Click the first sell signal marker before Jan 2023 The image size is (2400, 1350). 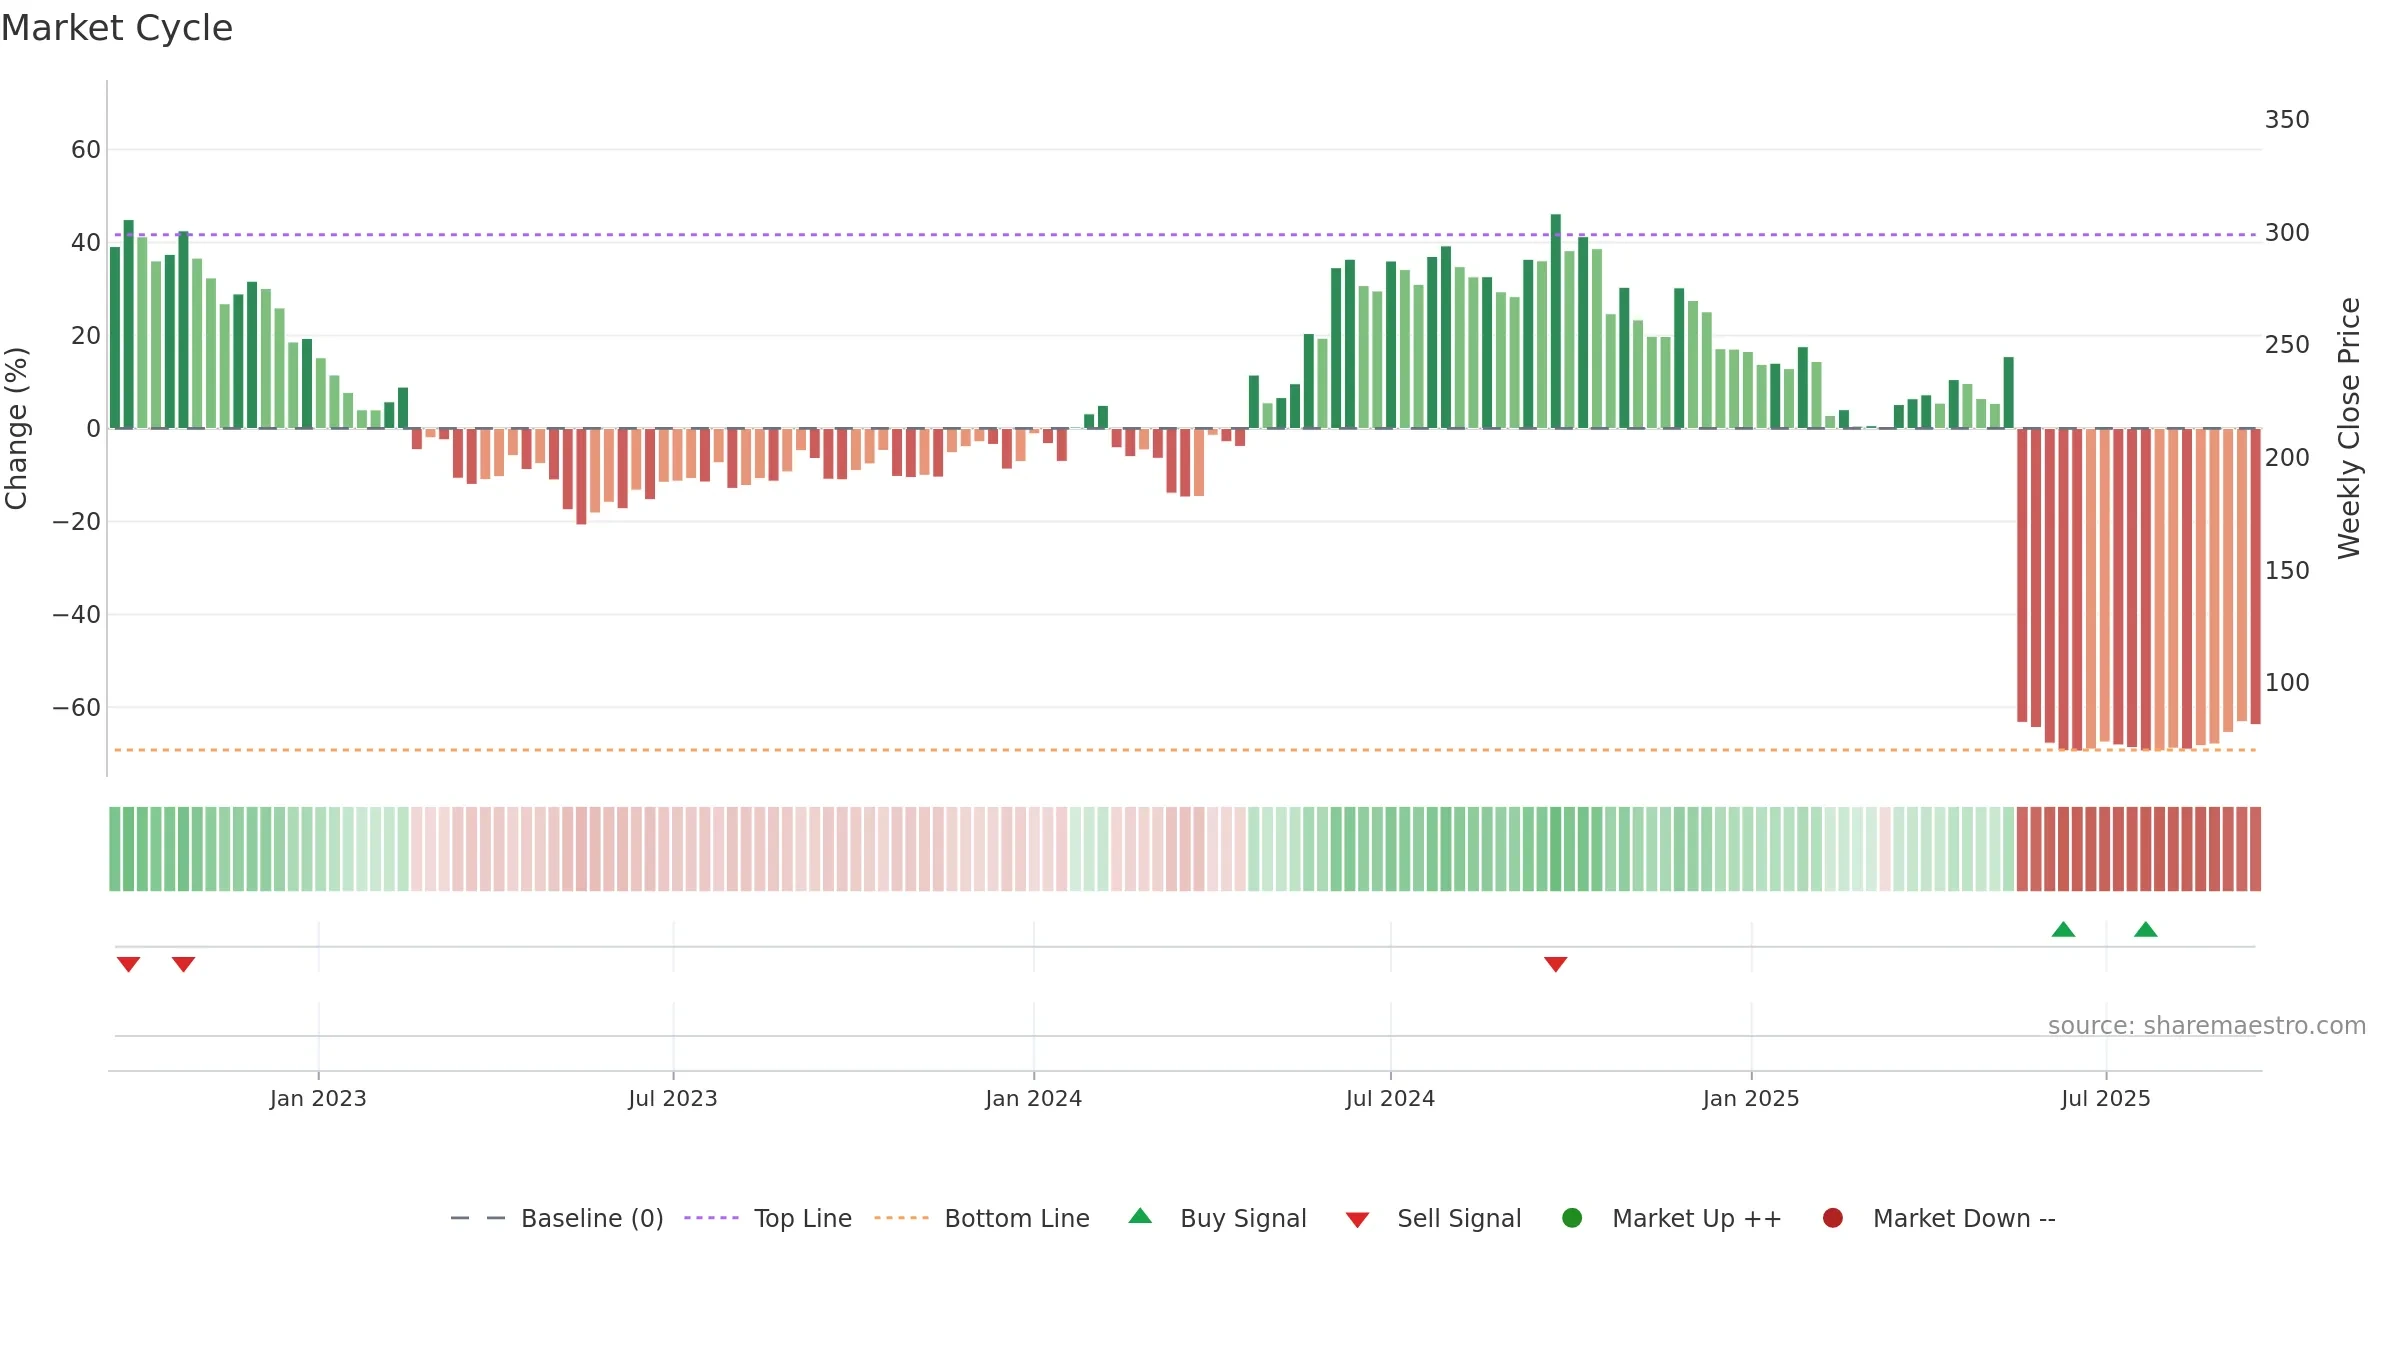coord(128,964)
